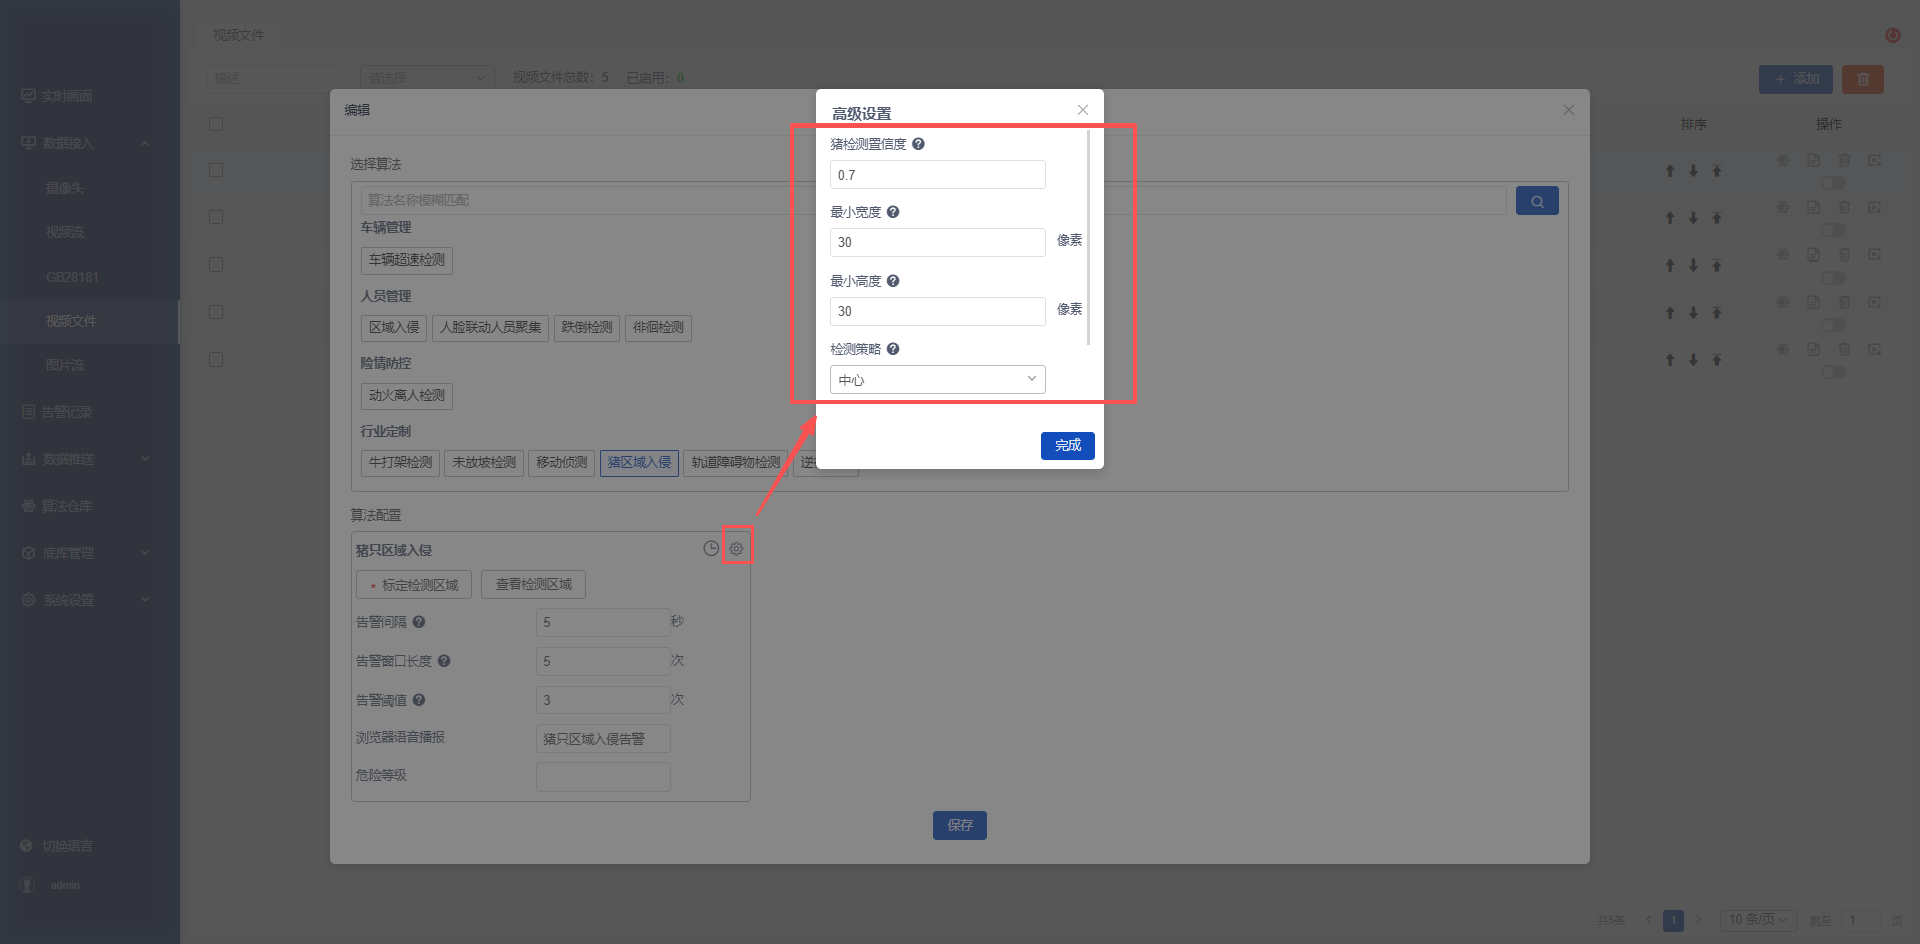Tick the fifth row checkbox

tap(216, 359)
